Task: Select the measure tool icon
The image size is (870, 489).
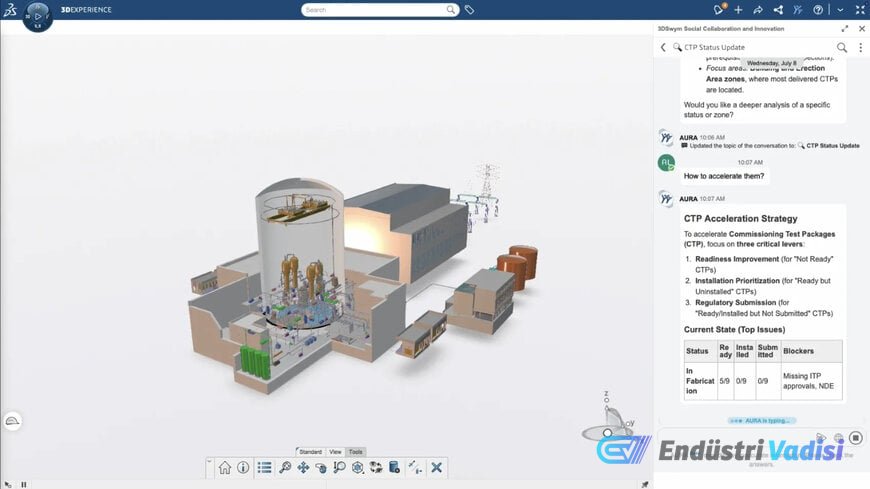Action: pos(415,468)
